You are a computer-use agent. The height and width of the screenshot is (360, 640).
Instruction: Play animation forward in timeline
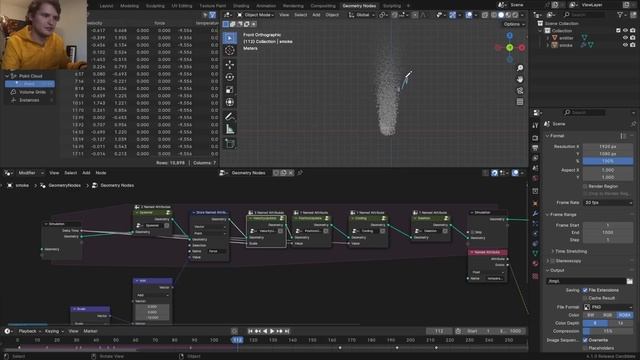tap(272, 331)
